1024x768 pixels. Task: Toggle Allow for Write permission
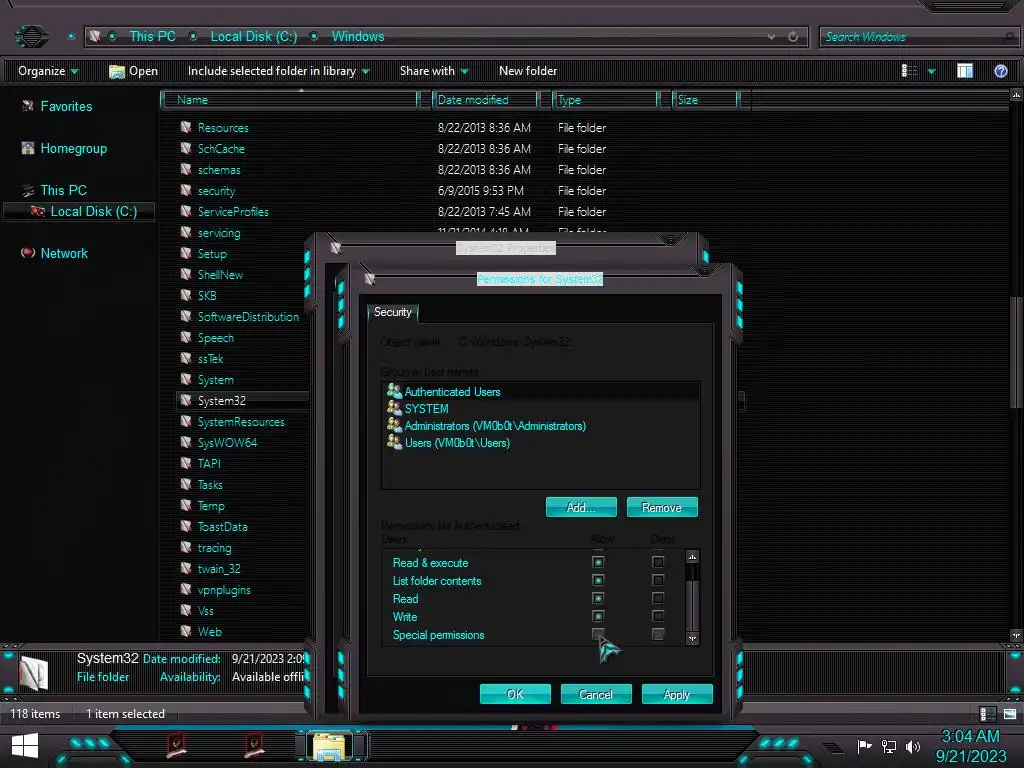tap(598, 616)
